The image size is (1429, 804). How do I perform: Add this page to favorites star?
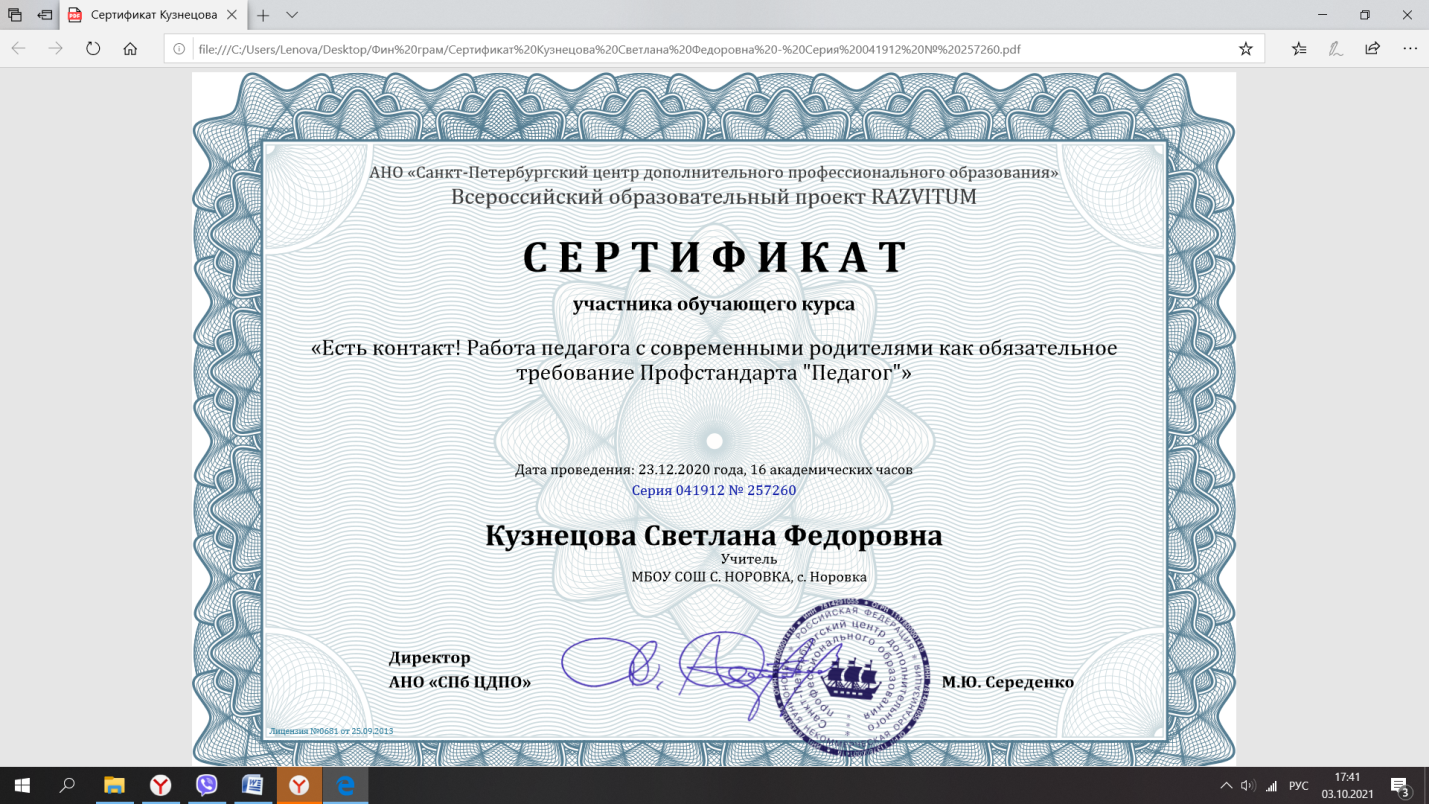(x=1245, y=48)
